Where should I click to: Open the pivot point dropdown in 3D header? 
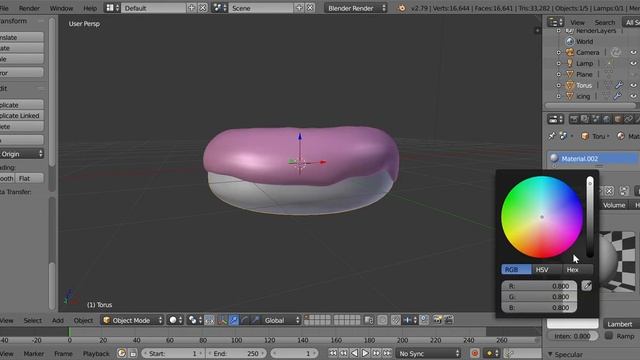click(x=194, y=320)
